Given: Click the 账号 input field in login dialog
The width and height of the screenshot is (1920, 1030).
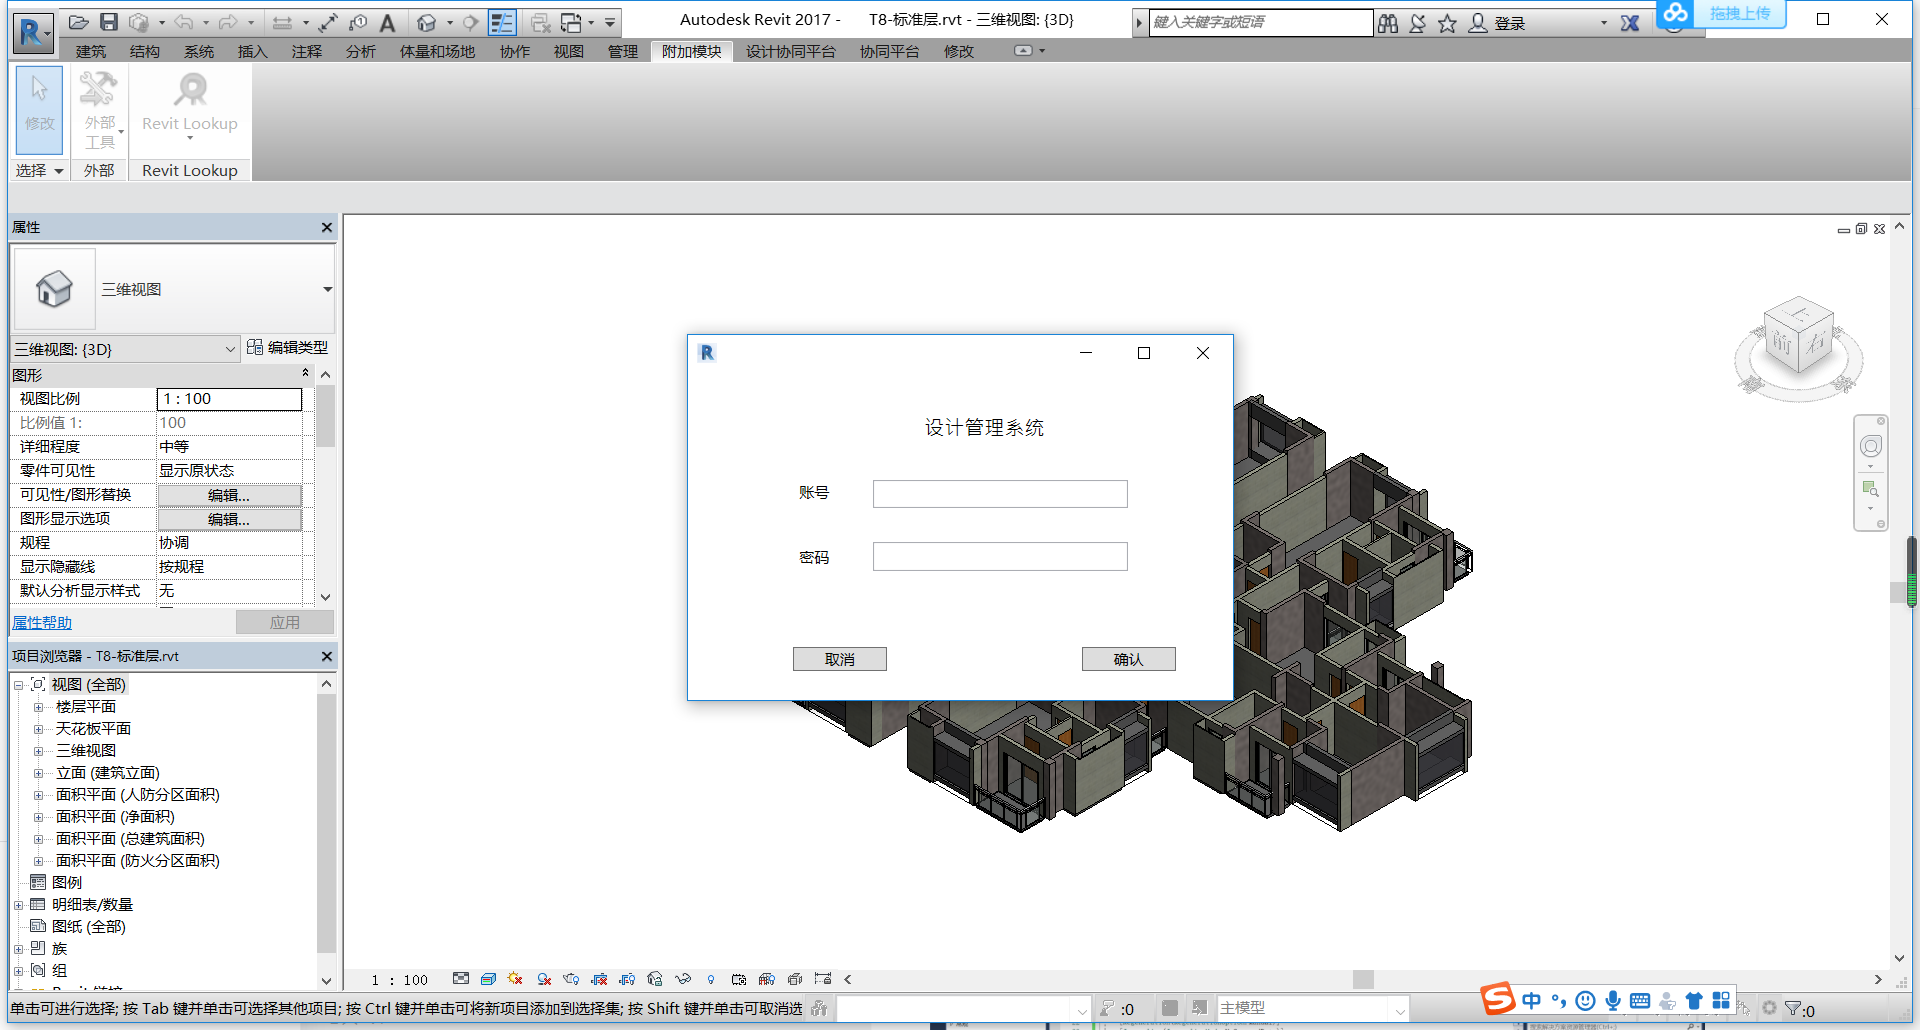Looking at the screenshot, I should coord(999,493).
